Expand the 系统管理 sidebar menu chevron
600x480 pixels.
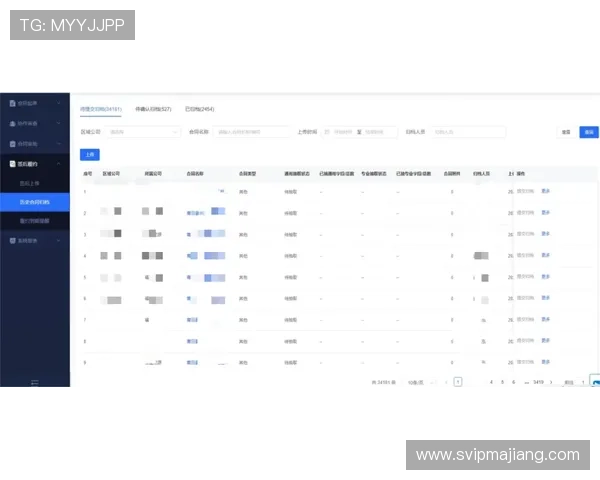pyautogui.click(x=59, y=240)
